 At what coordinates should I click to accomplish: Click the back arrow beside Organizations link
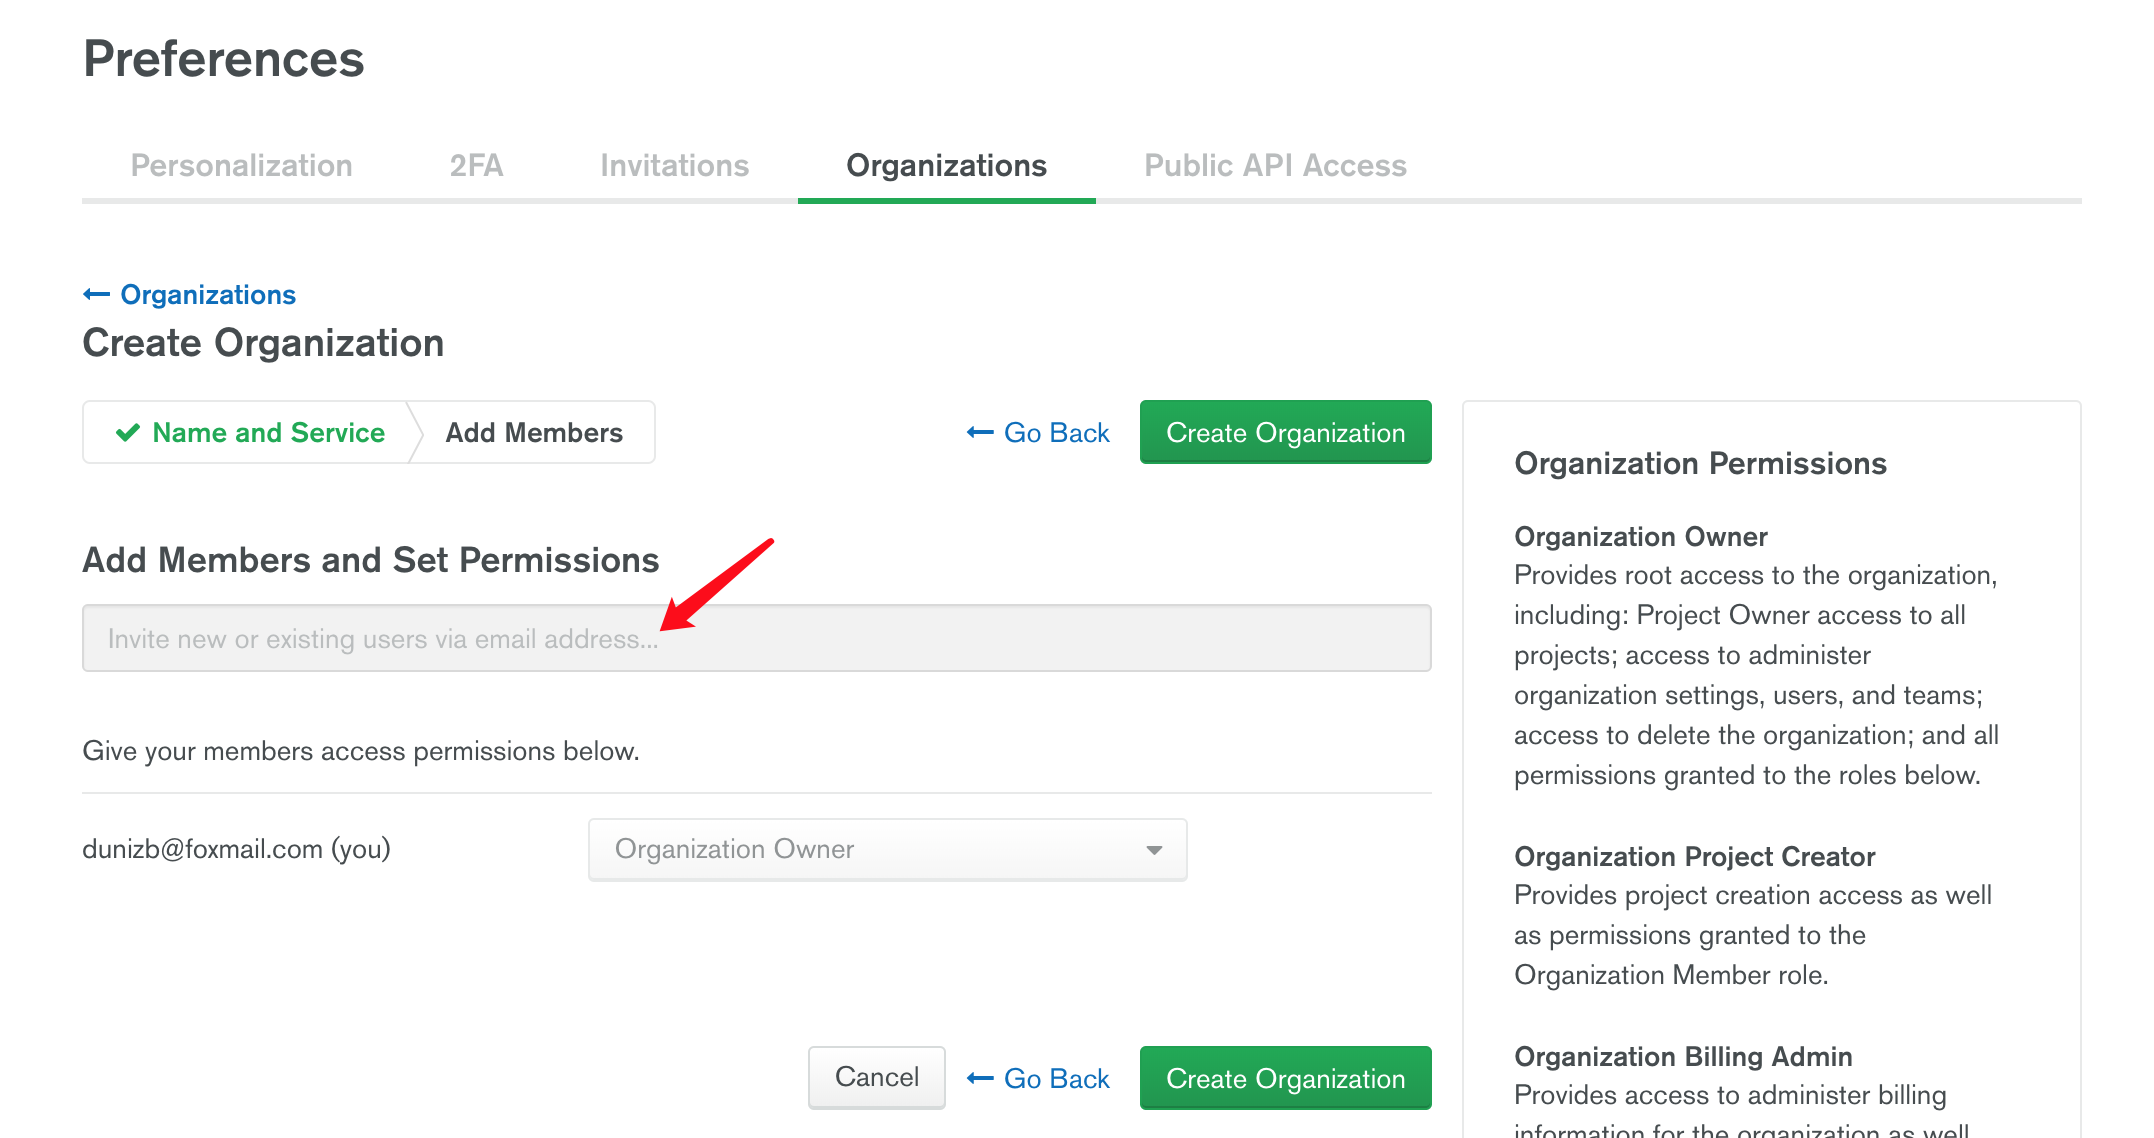[x=96, y=294]
